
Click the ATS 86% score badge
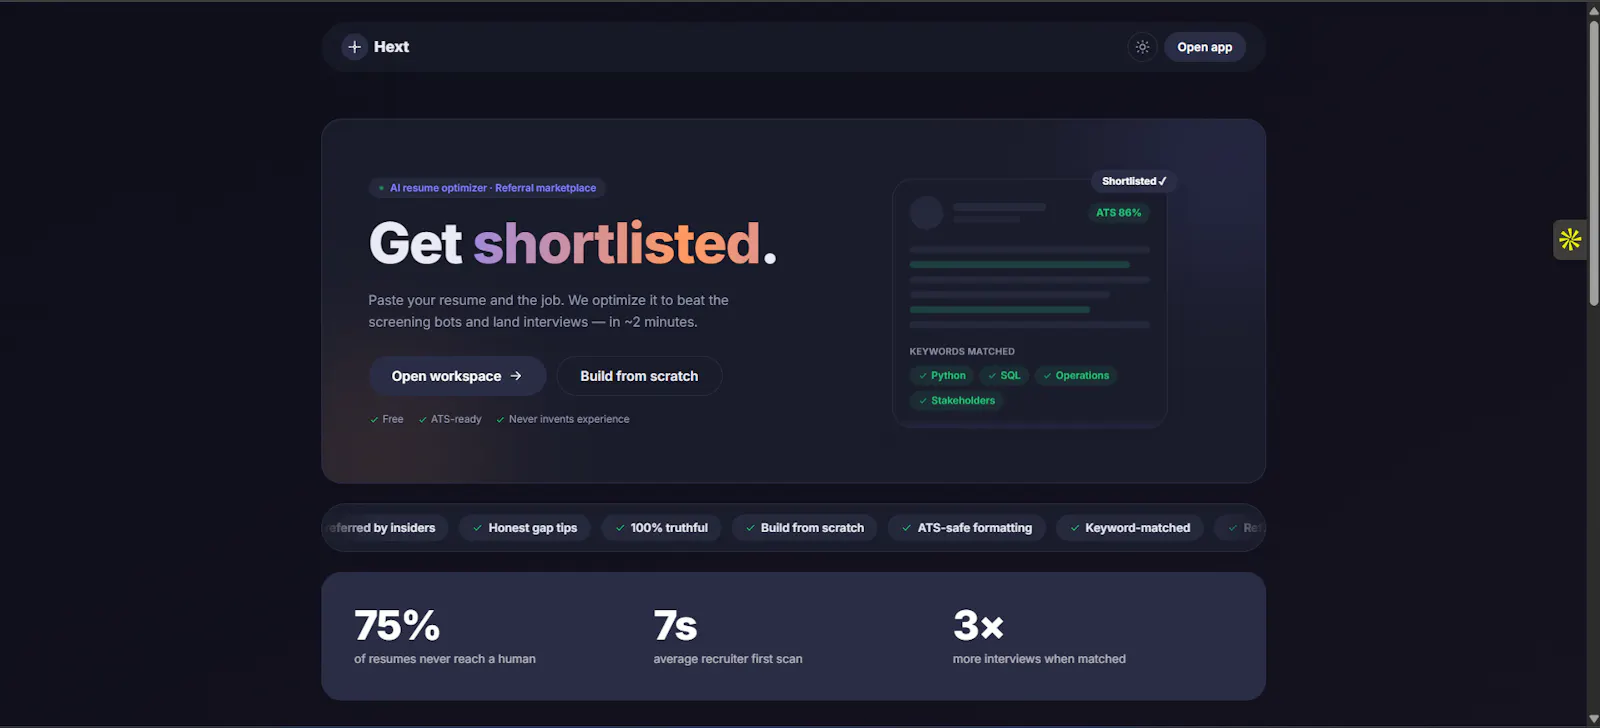(x=1118, y=213)
